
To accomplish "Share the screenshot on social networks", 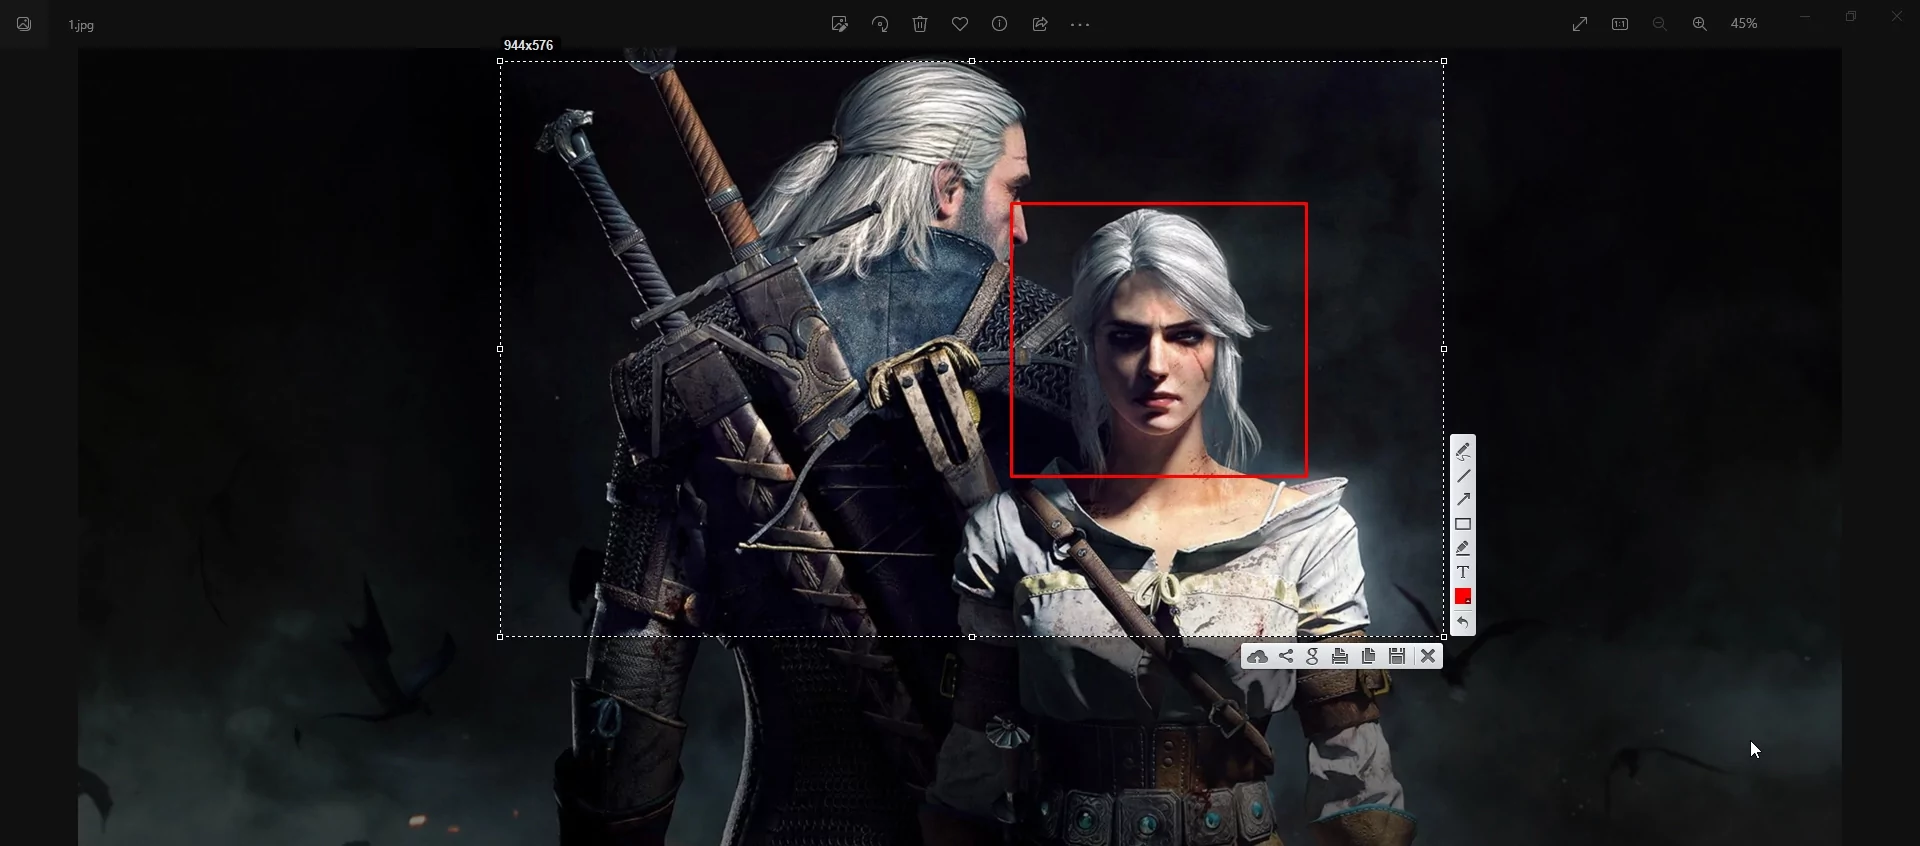I will click(1286, 656).
